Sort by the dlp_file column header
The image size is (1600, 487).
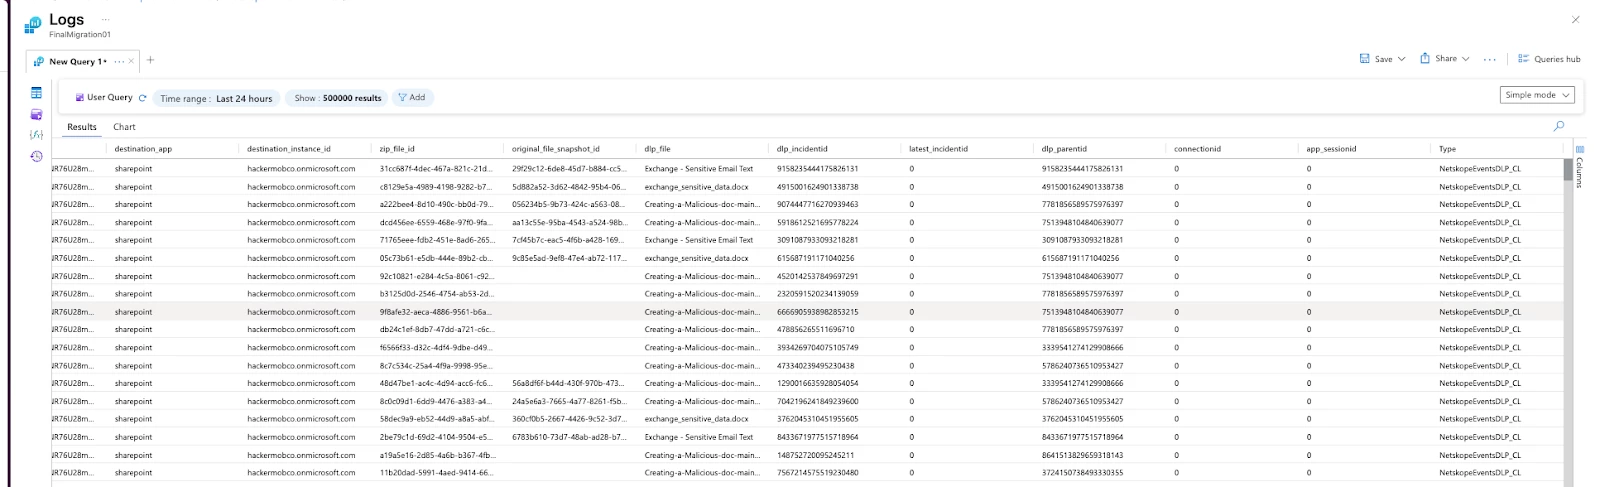657,149
